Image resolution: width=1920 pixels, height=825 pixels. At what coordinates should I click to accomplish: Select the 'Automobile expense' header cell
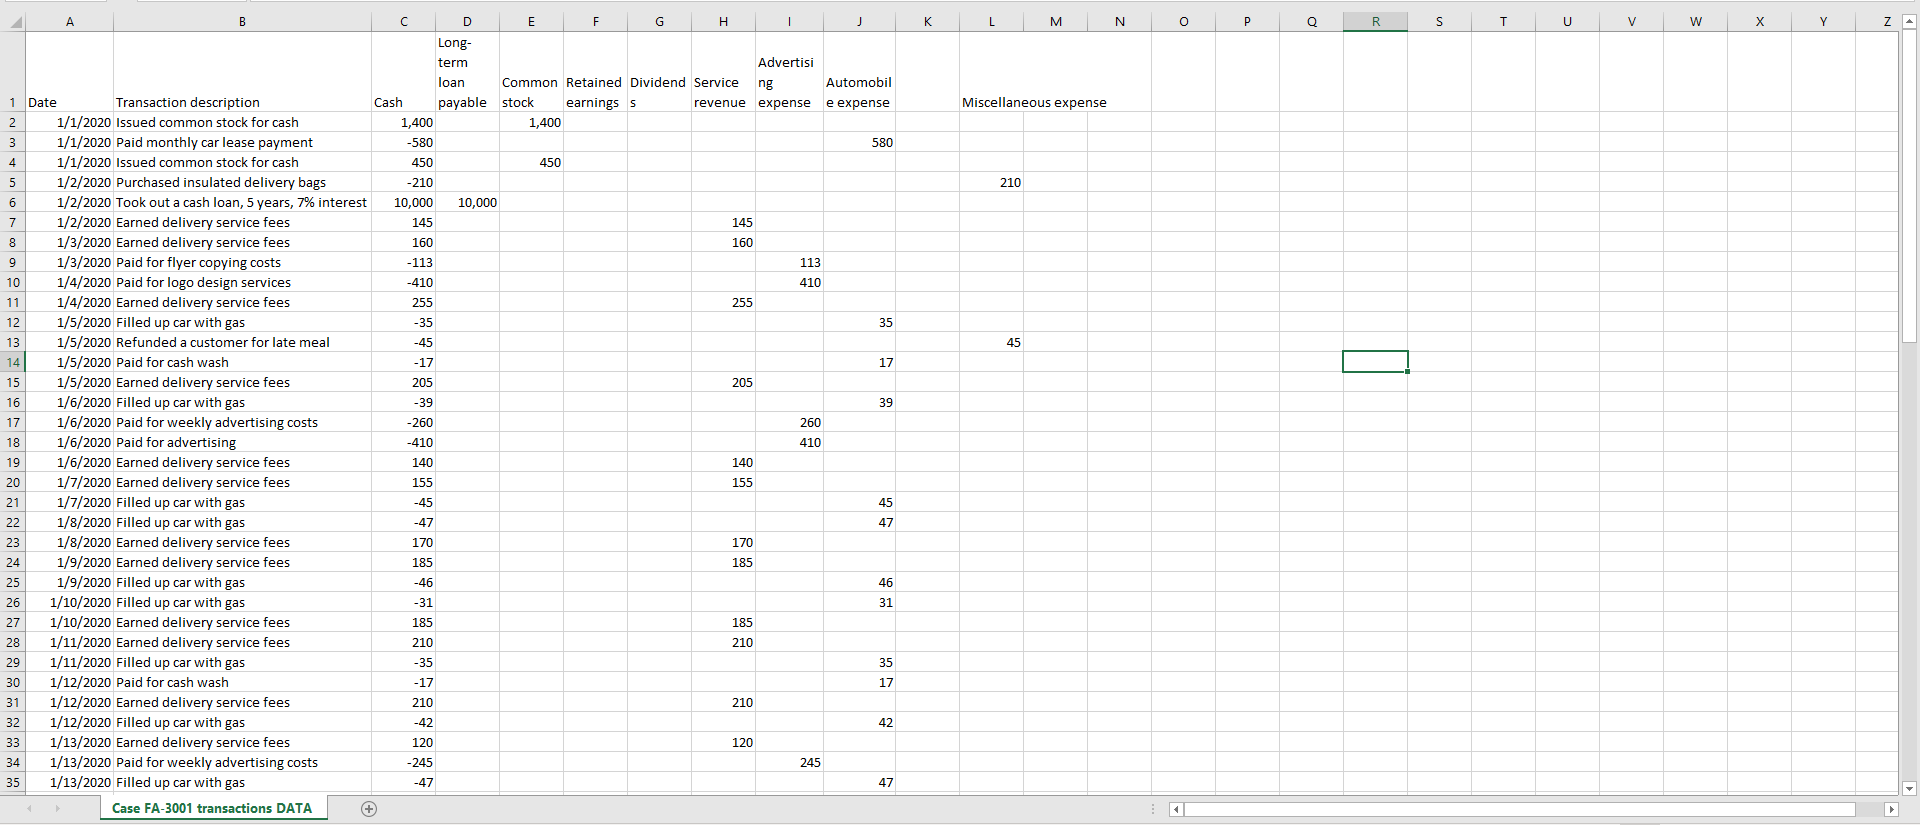point(859,72)
